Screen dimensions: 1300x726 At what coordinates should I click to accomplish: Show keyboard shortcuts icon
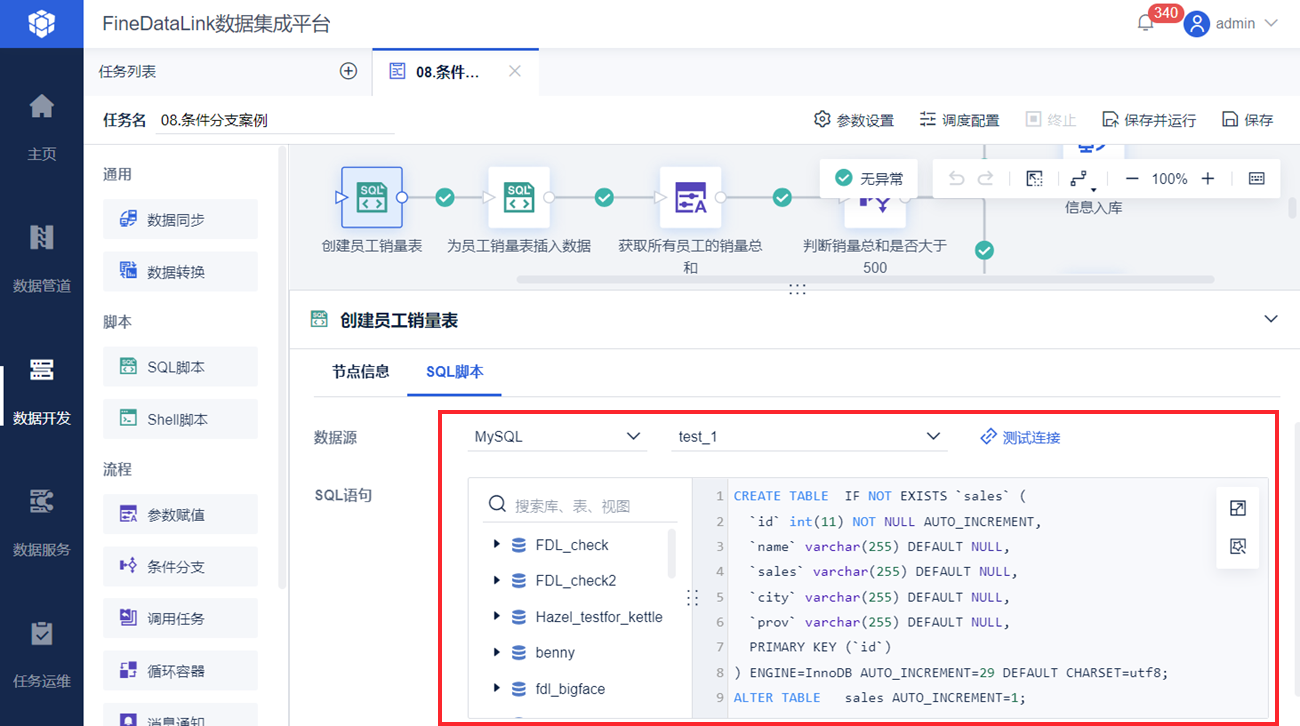coord(1257,179)
